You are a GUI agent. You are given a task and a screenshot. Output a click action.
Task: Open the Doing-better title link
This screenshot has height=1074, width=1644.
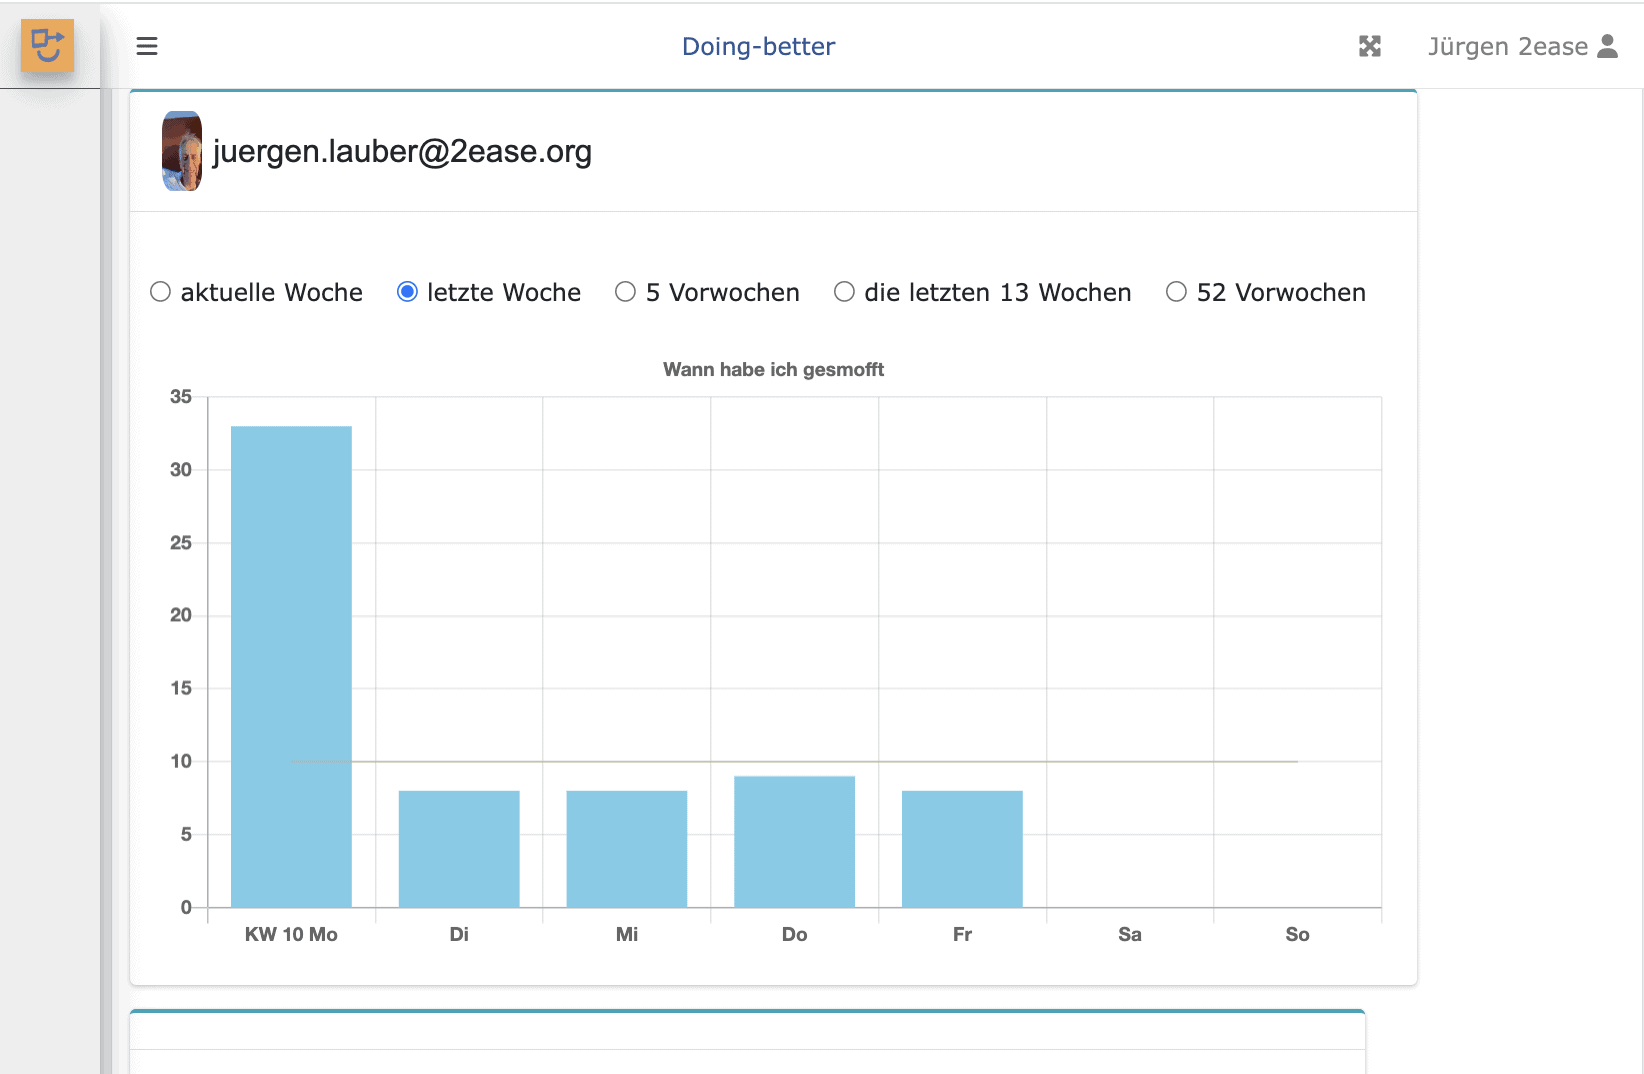pyautogui.click(x=758, y=47)
